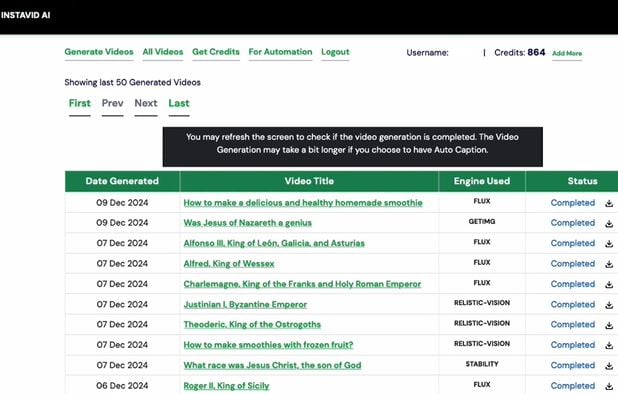Jump to the First page of videos

coord(80,103)
